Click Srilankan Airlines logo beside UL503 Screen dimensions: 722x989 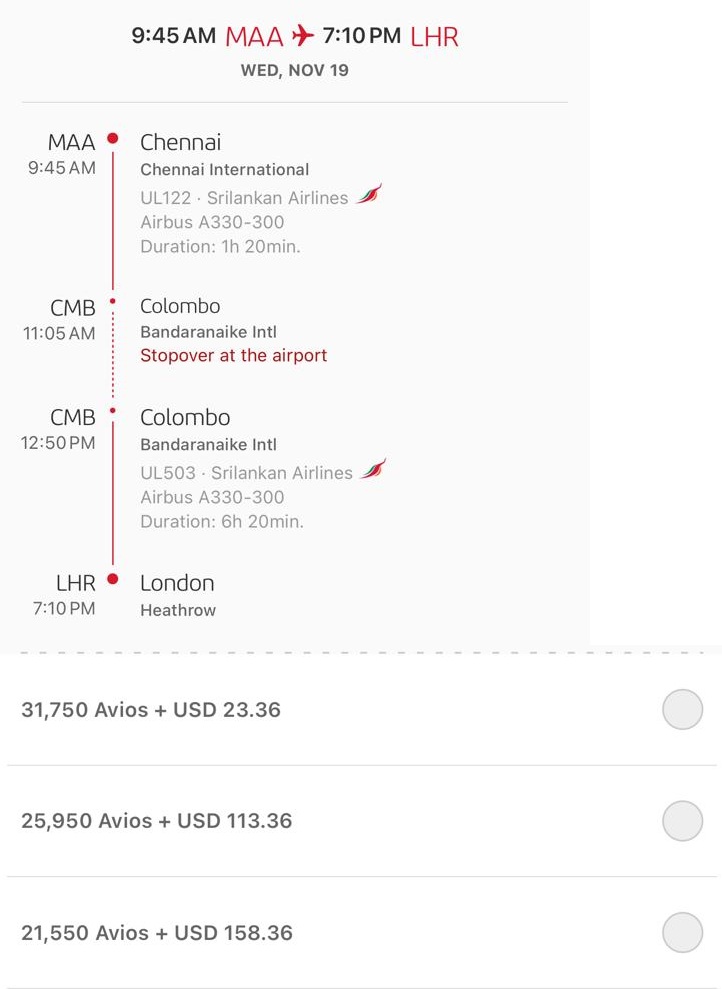373,469
